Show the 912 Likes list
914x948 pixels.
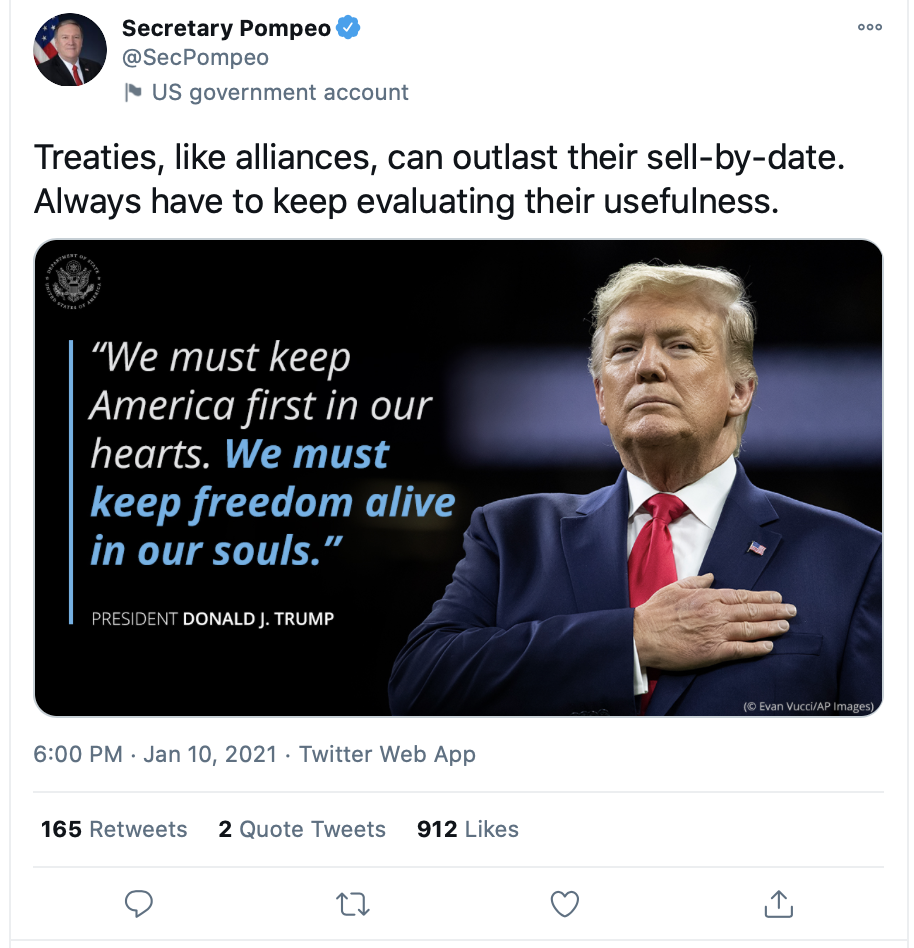click(x=468, y=829)
